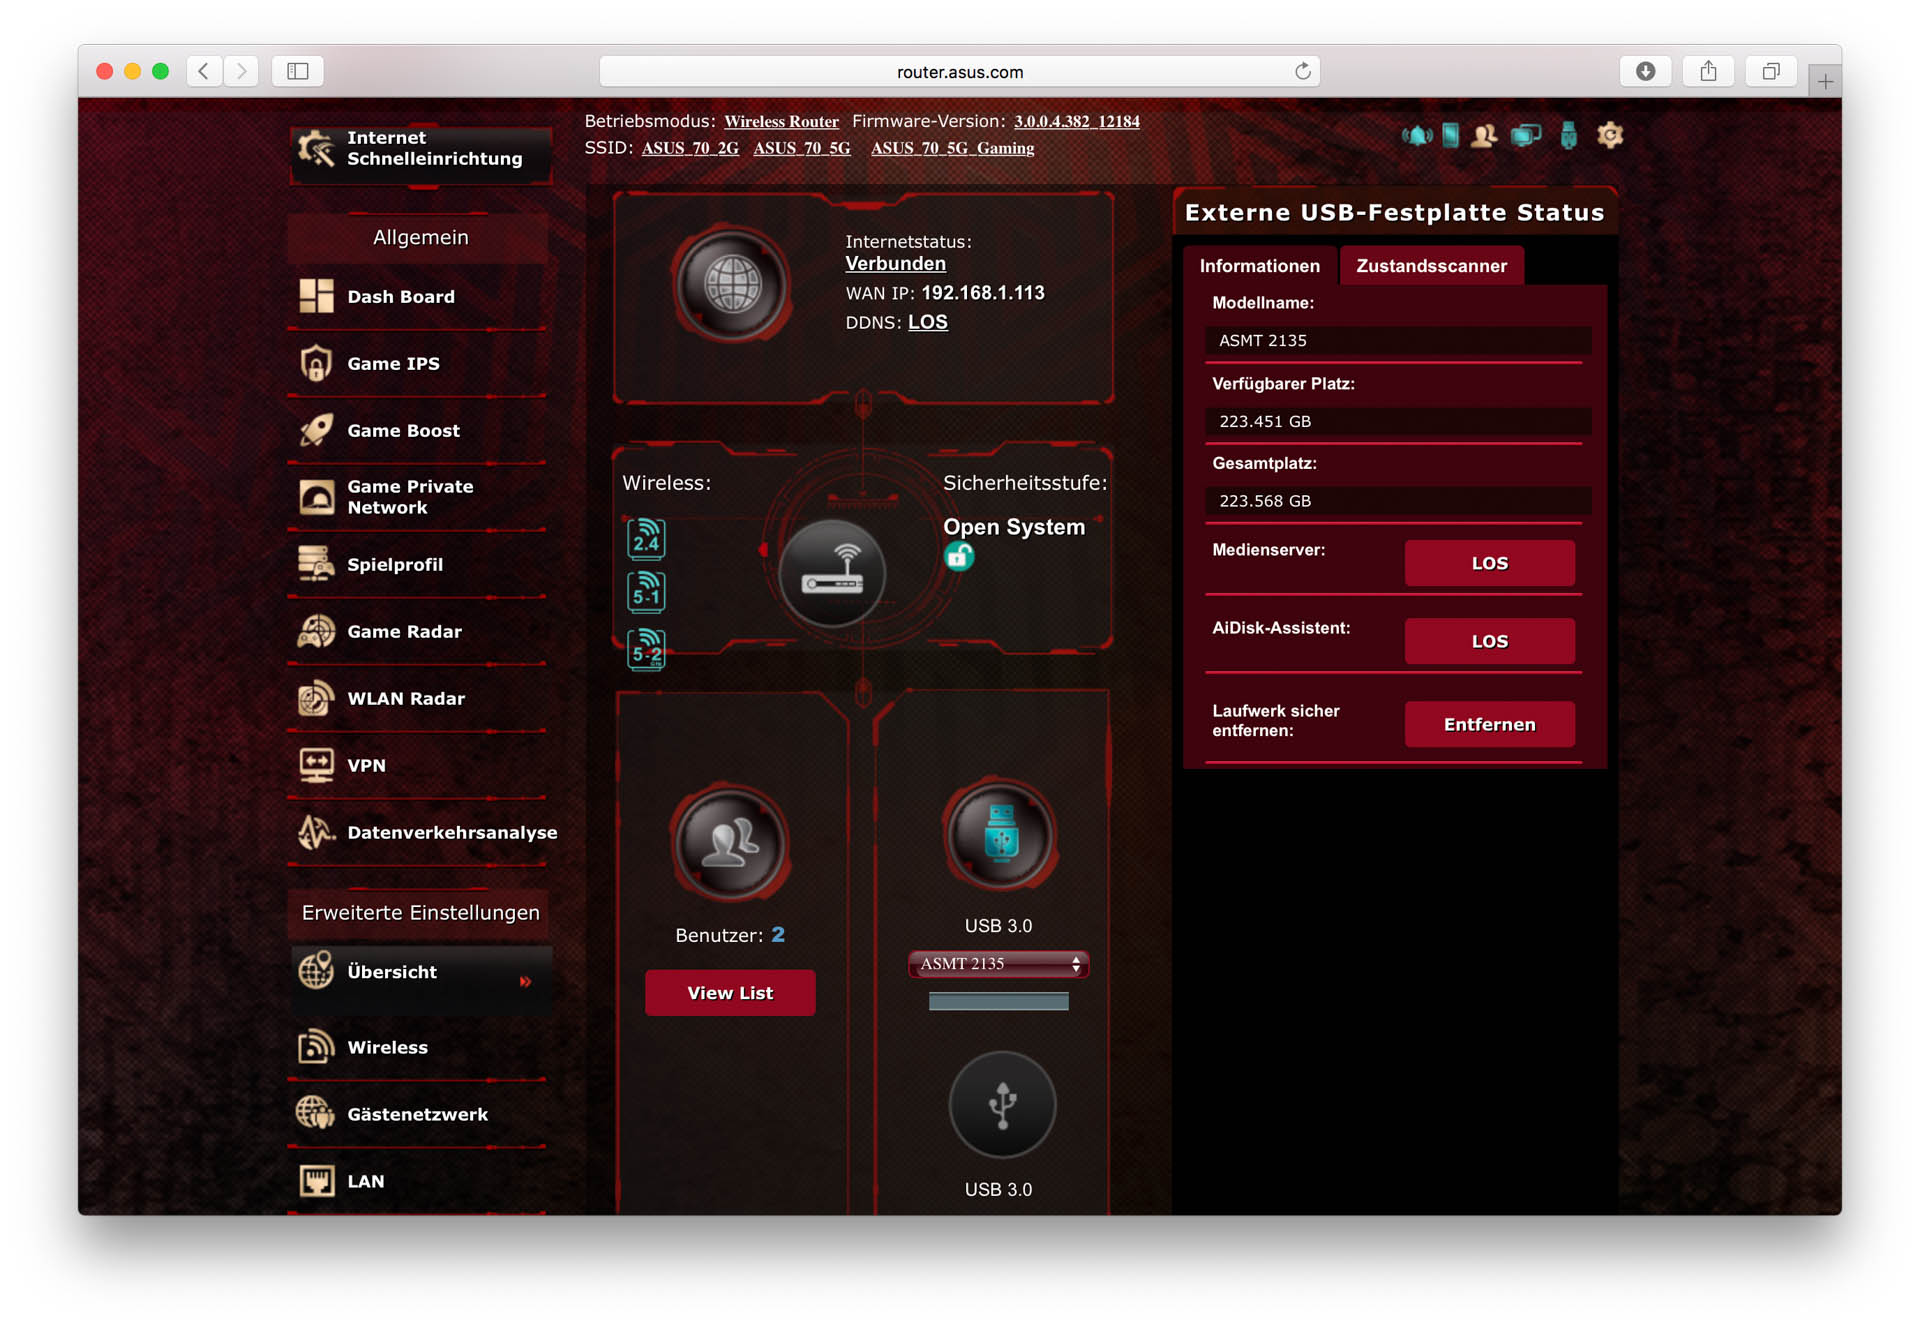Open the ASMT 2135 USB device dropdown
This screenshot has height=1327, width=1920.
point(998,964)
